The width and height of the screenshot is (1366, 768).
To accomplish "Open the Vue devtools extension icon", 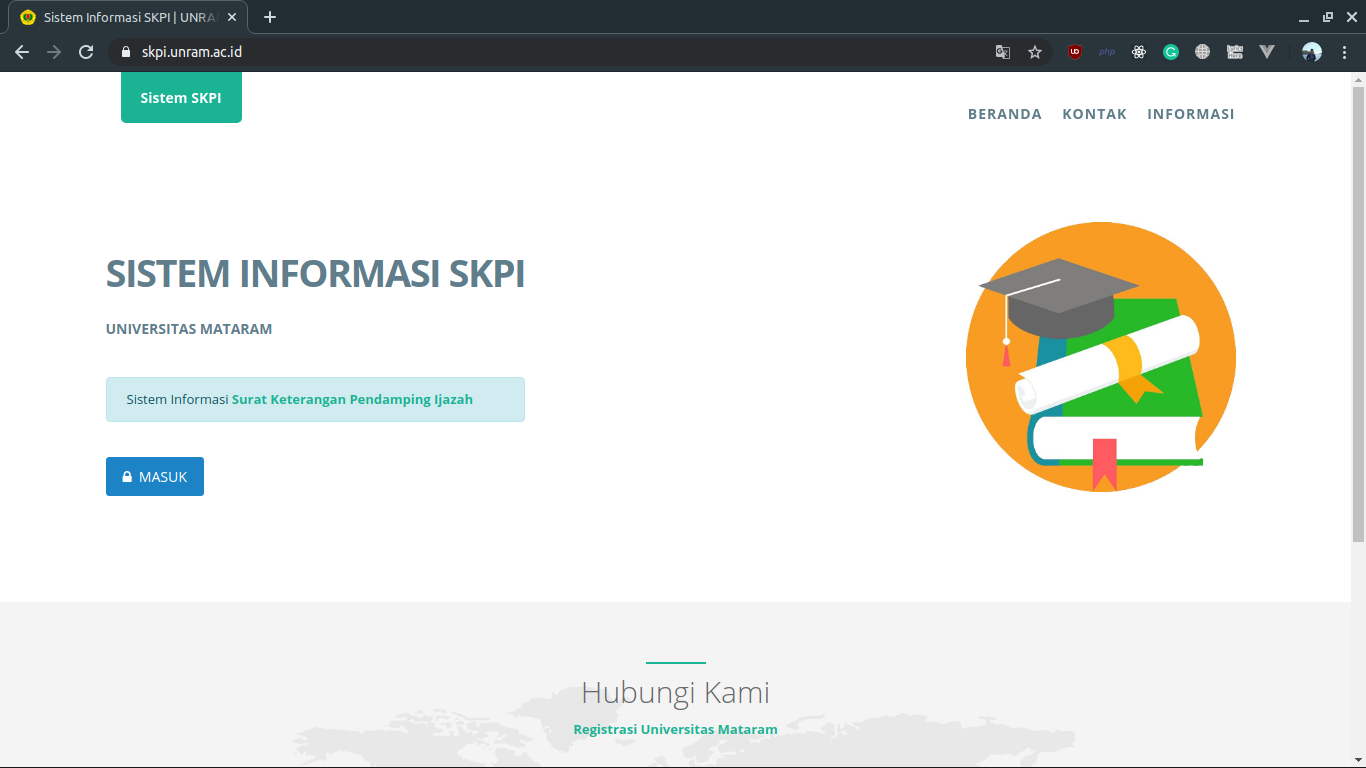I will click(1267, 52).
